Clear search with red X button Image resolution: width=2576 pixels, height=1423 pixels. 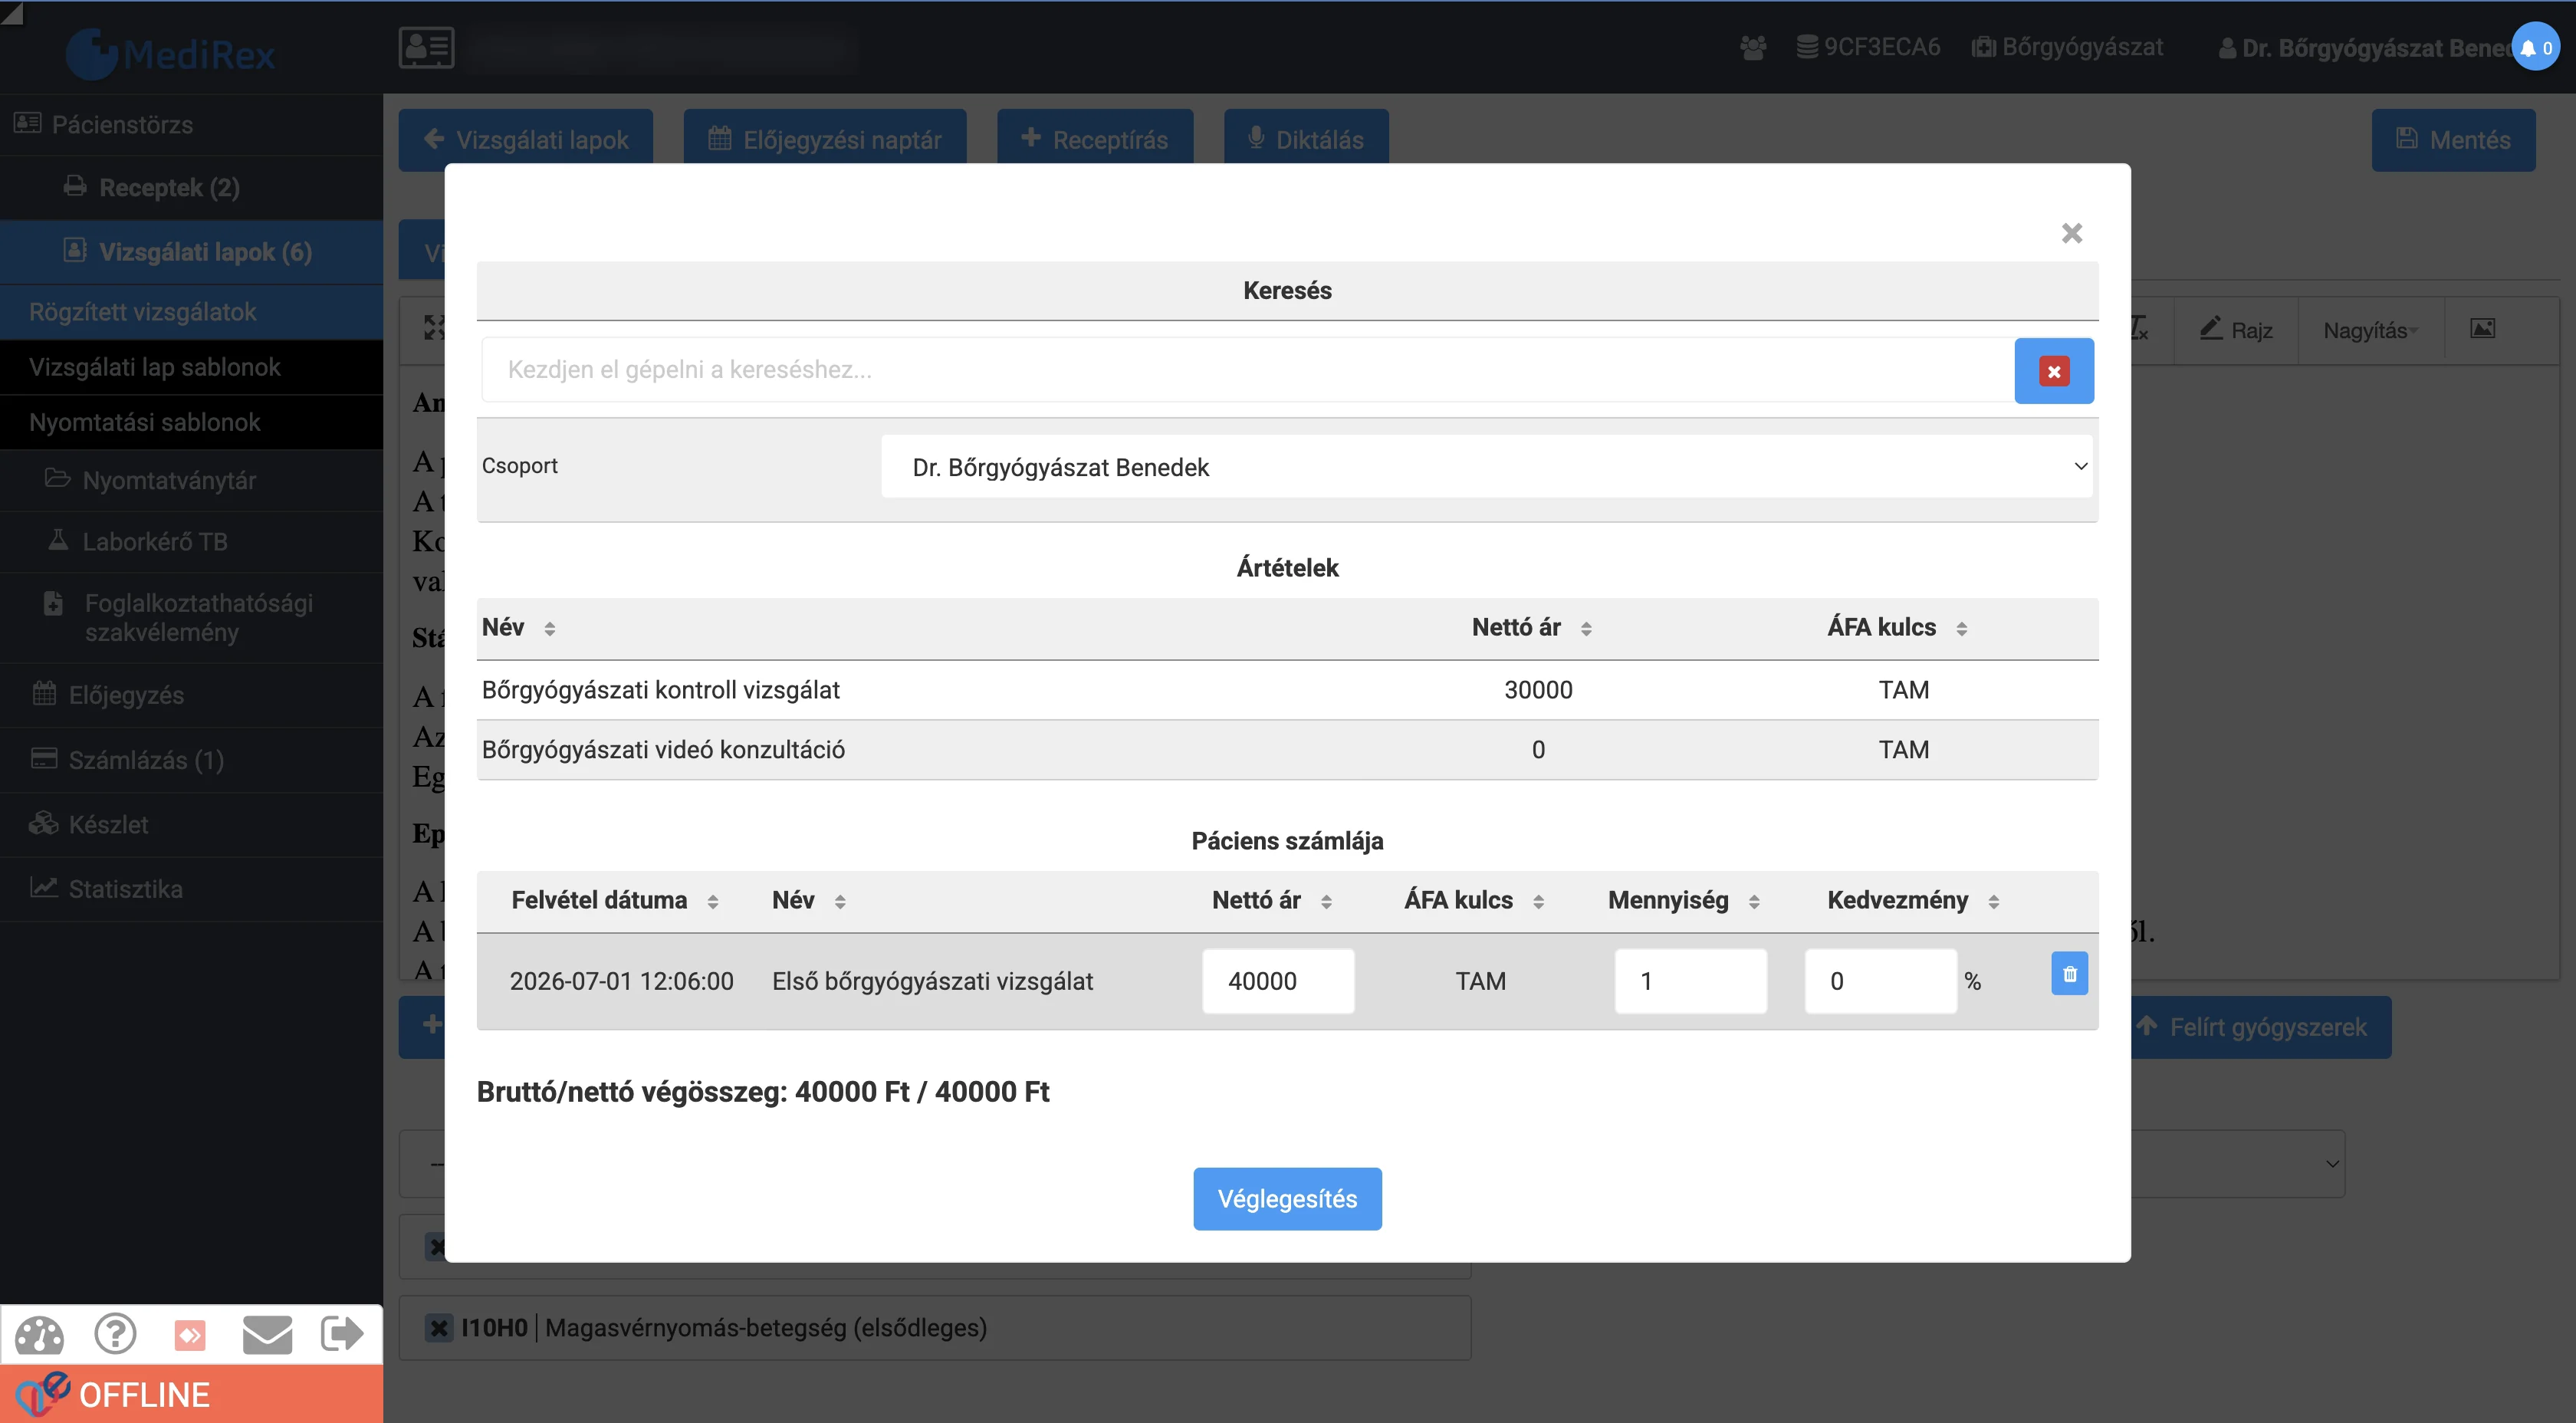click(2053, 371)
